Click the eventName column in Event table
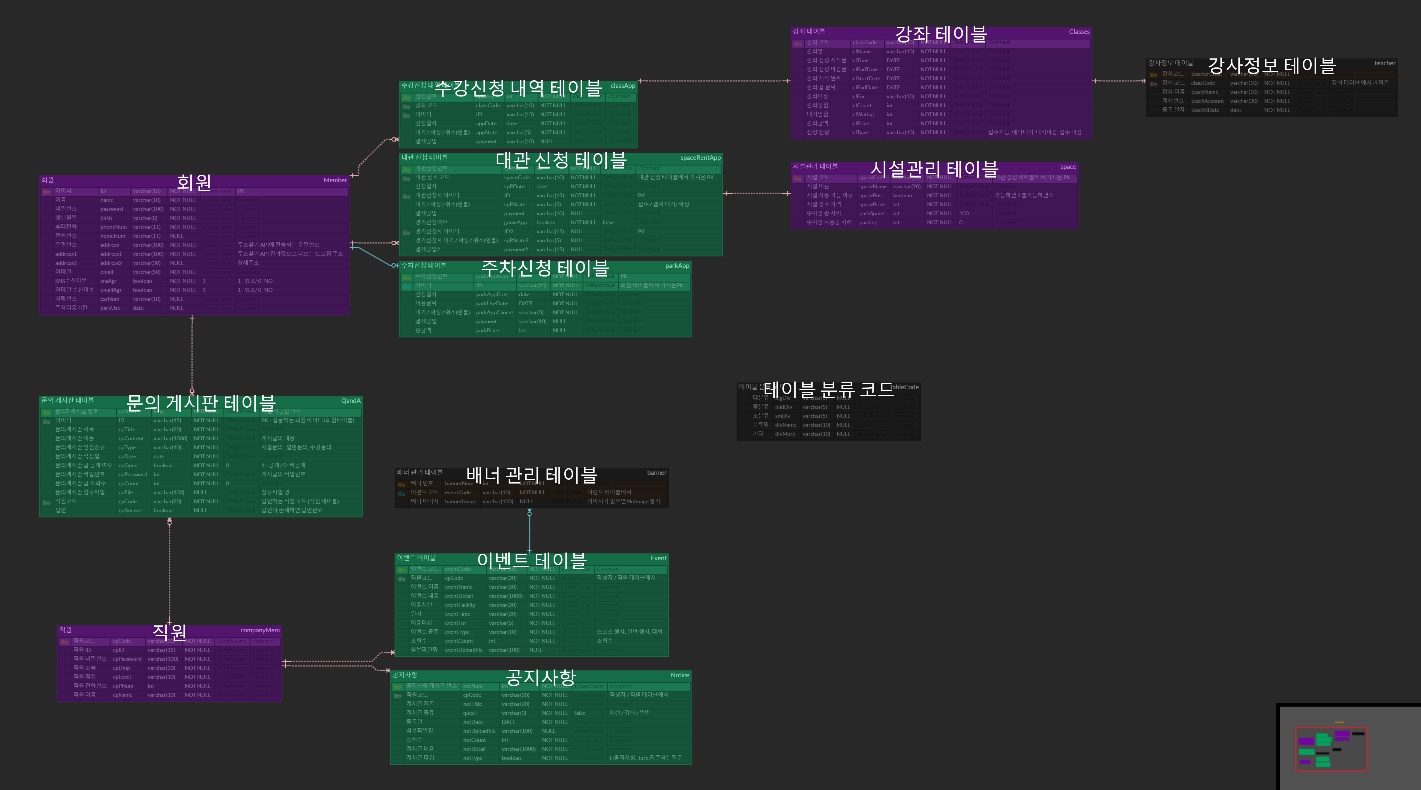 (x=458, y=587)
